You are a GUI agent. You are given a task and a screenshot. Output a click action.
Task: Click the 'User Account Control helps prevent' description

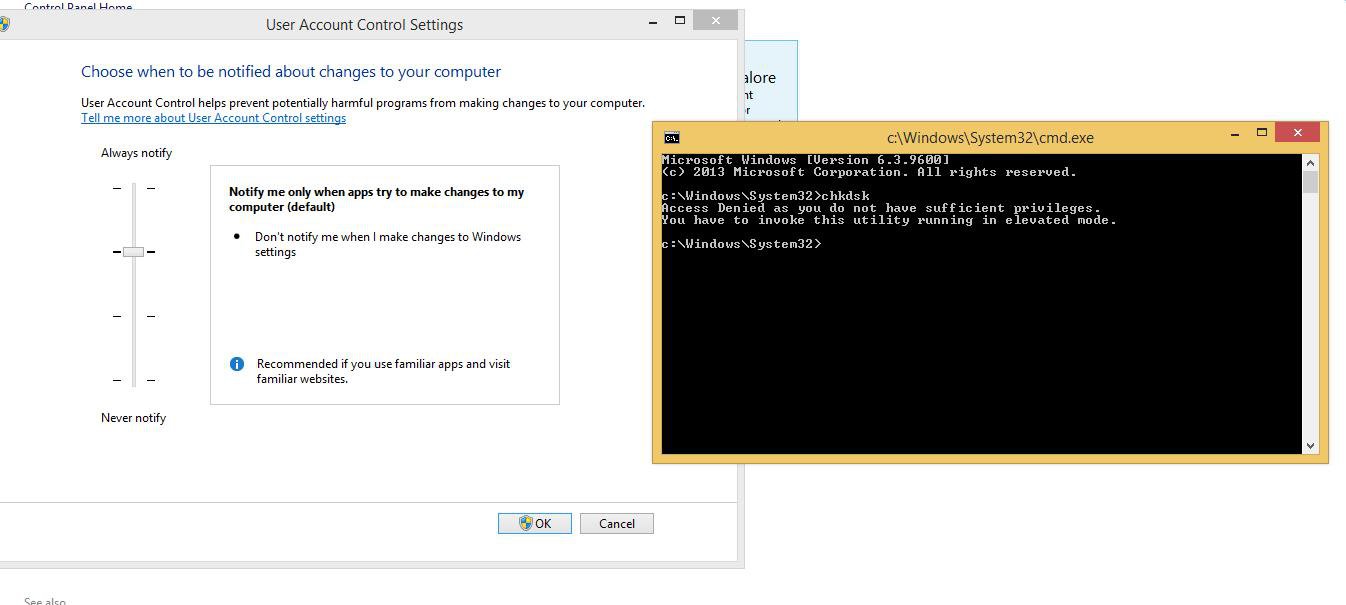pyautogui.click(x=363, y=103)
